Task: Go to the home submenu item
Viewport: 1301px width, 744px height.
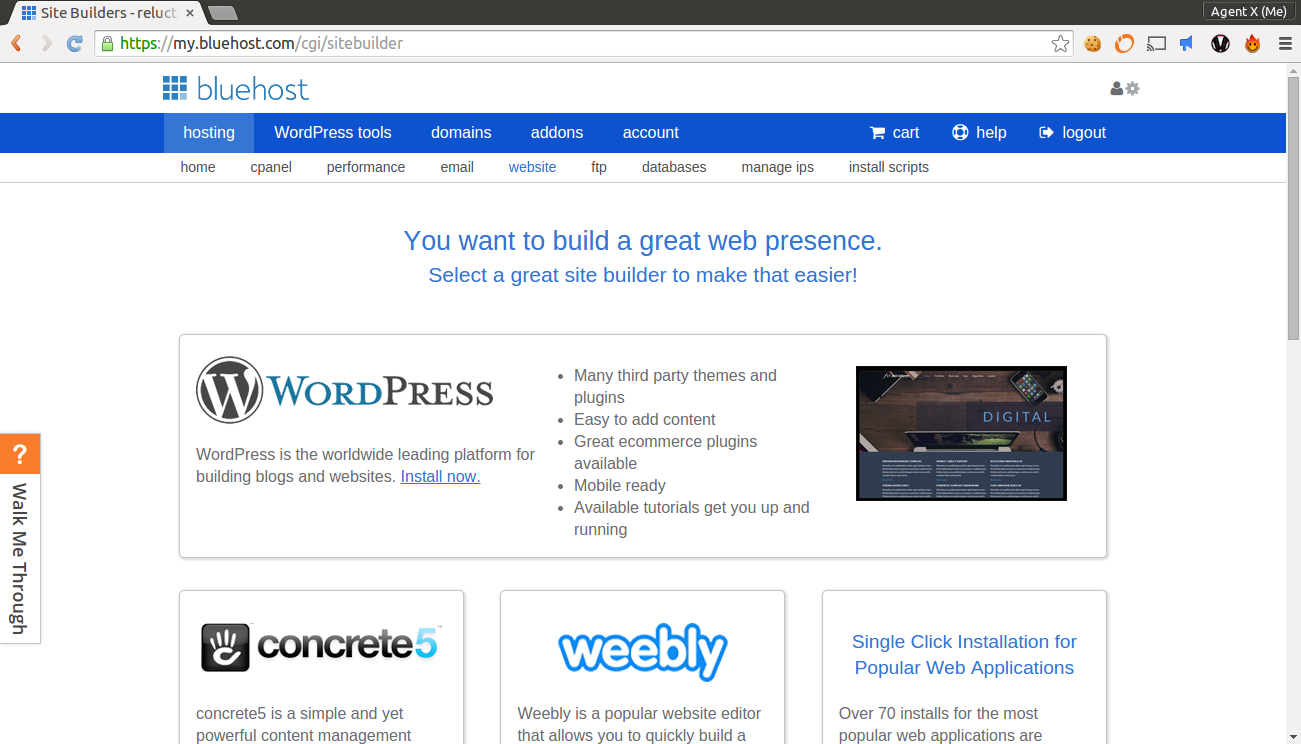Action: click(198, 167)
